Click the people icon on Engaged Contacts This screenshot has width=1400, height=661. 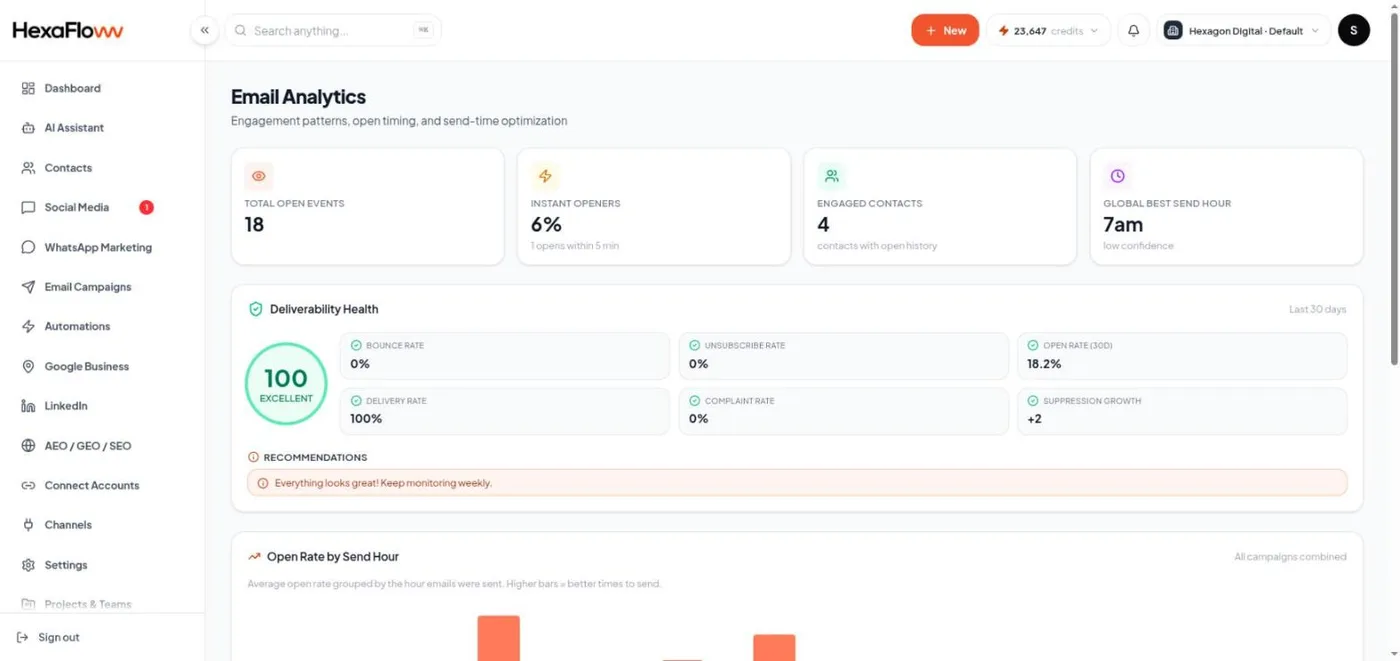(831, 176)
